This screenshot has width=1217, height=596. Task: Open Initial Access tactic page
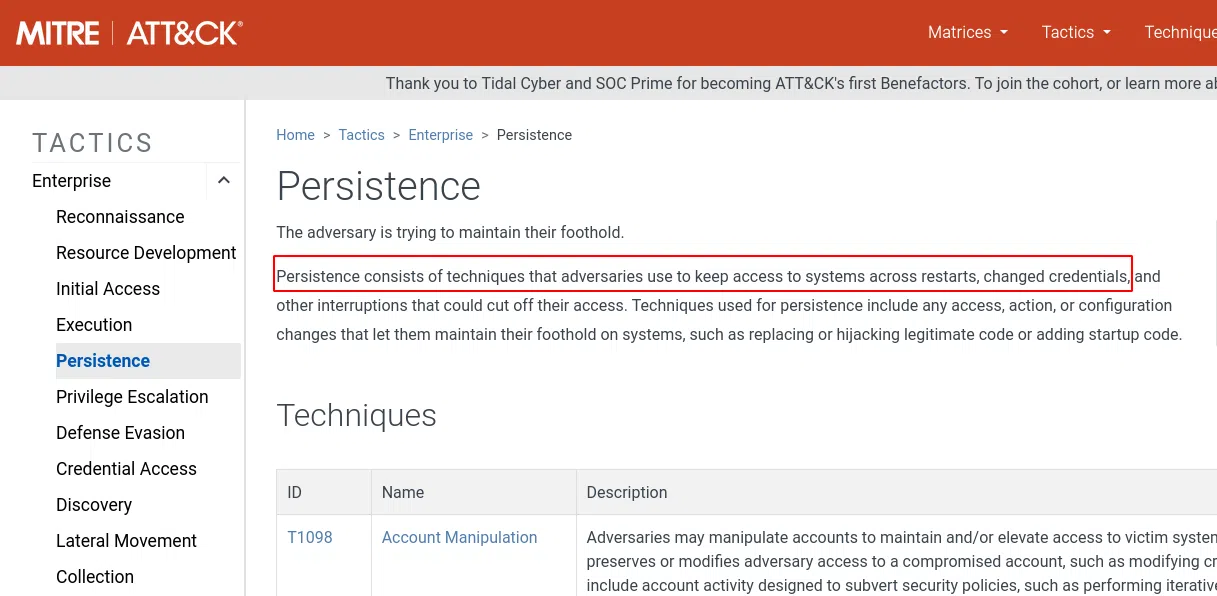click(108, 289)
